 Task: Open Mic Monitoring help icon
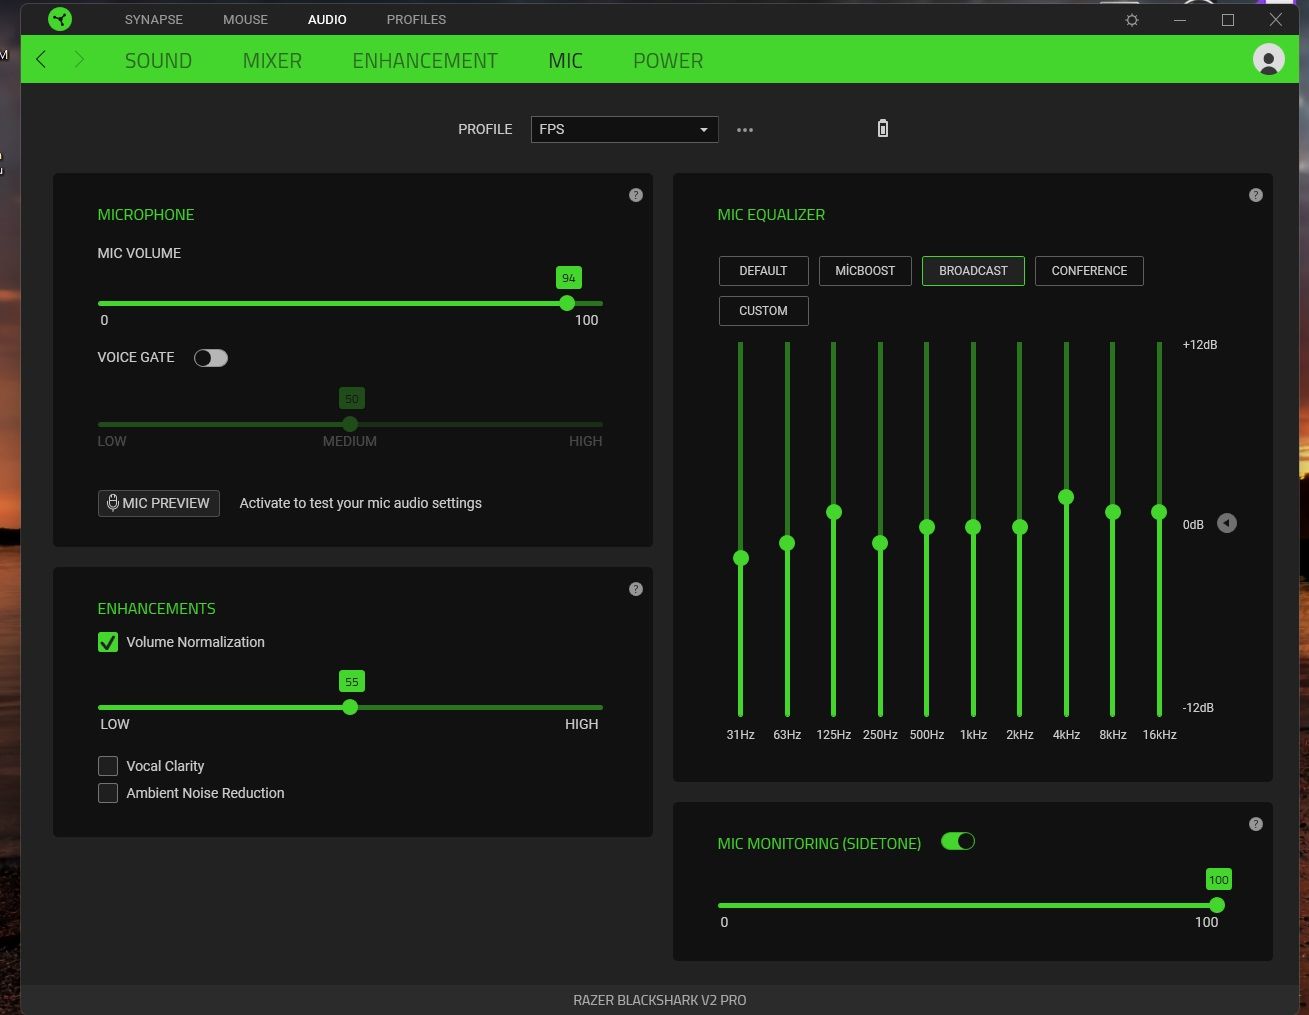coord(1256,824)
